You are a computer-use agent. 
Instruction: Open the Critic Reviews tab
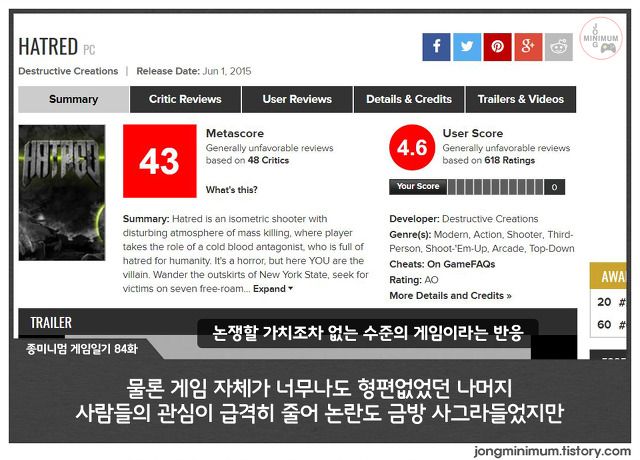(185, 99)
